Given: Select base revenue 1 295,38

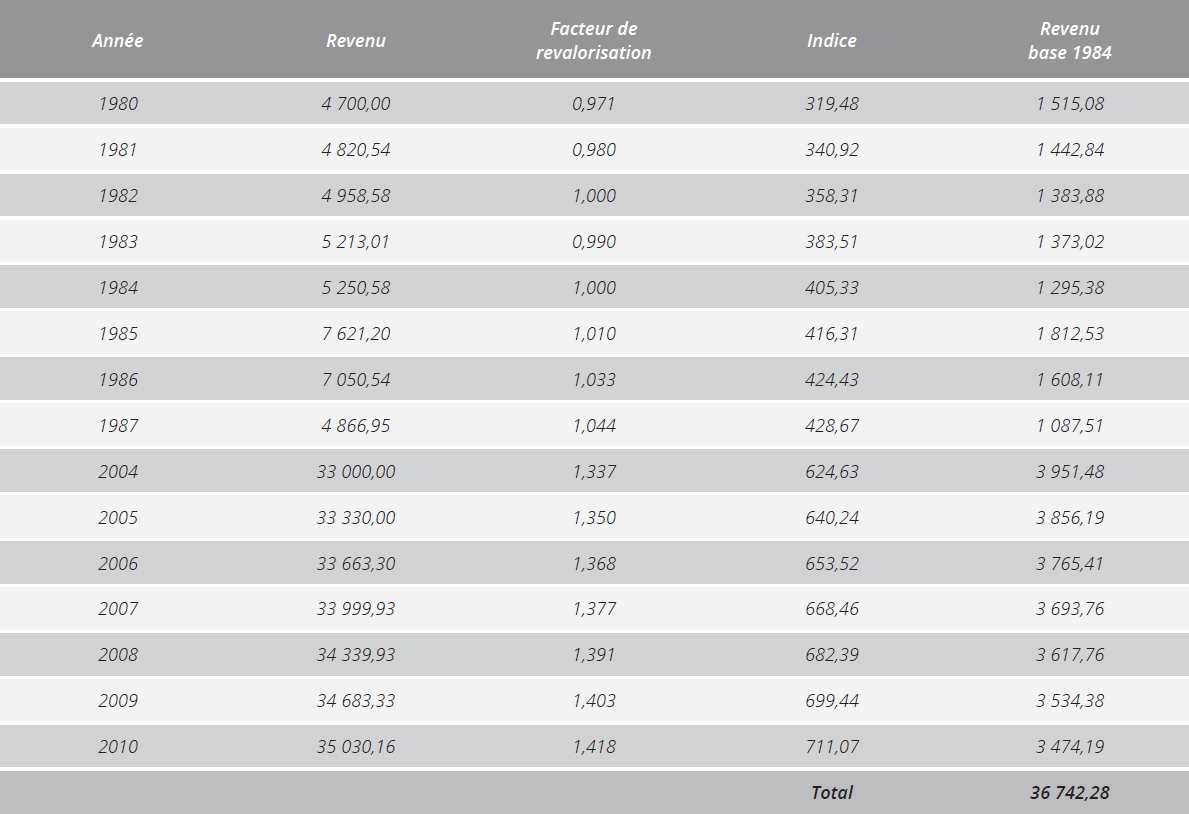Looking at the screenshot, I should click(x=1070, y=288).
